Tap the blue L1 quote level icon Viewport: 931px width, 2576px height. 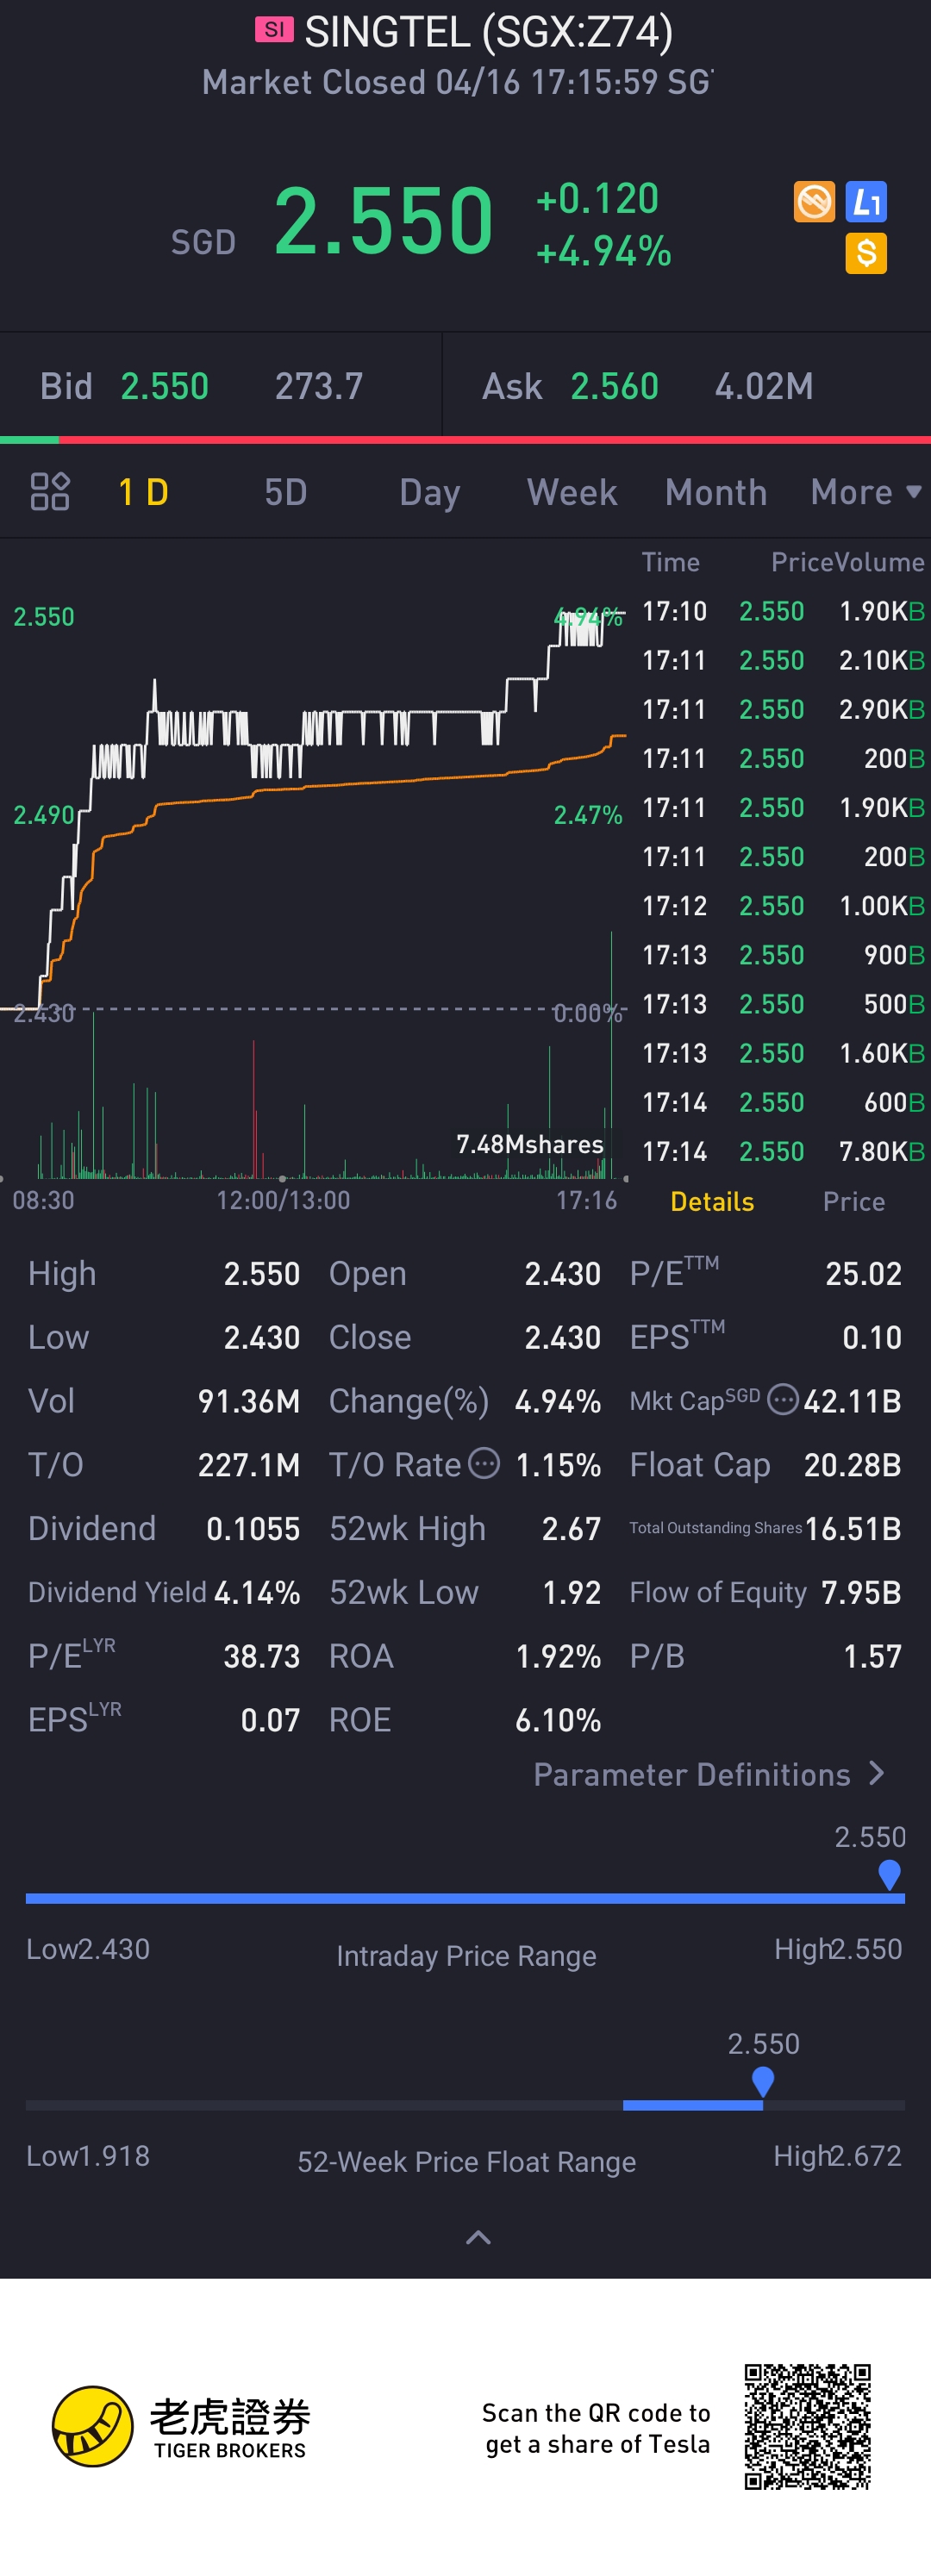tap(866, 202)
